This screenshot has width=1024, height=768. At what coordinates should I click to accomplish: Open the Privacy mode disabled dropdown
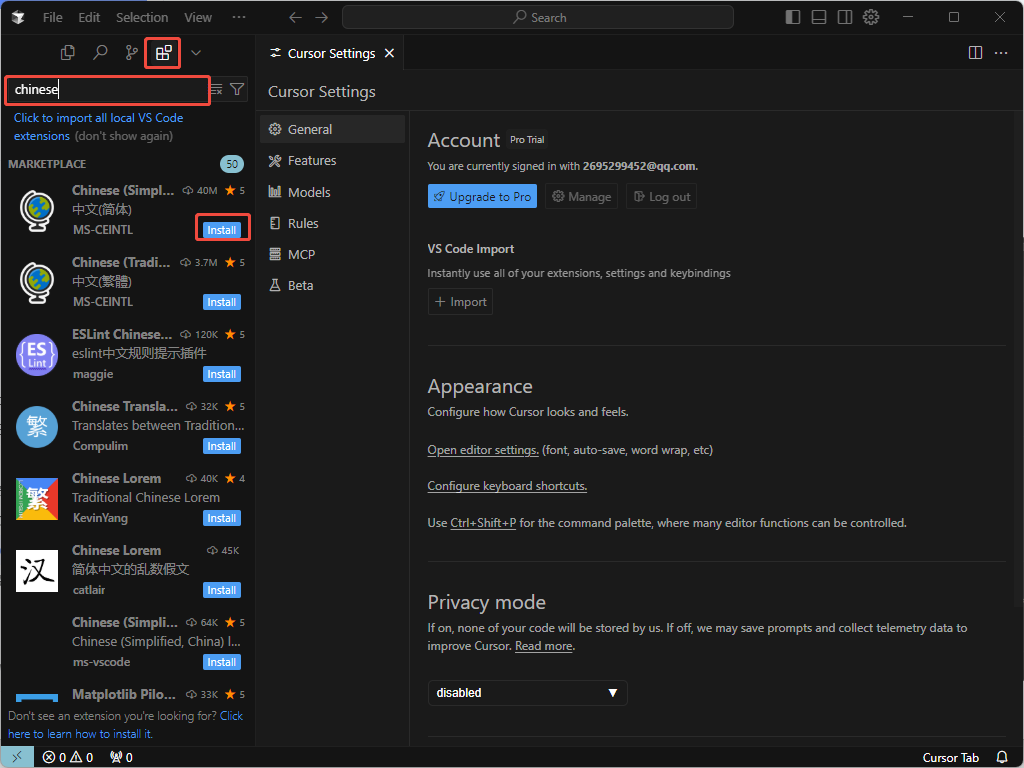click(x=528, y=693)
